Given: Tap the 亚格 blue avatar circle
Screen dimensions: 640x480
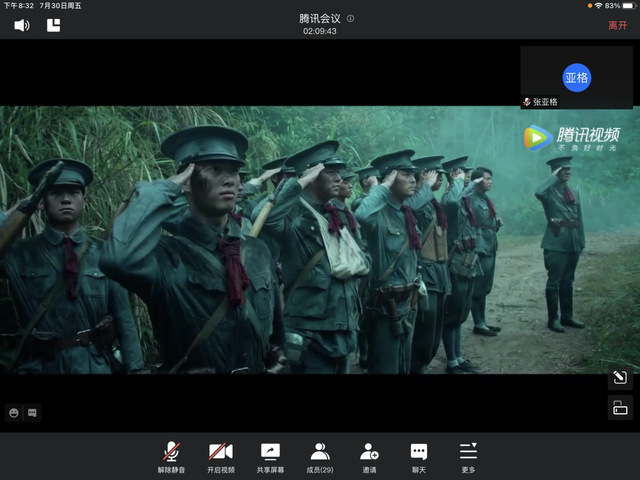Looking at the screenshot, I should [576, 77].
